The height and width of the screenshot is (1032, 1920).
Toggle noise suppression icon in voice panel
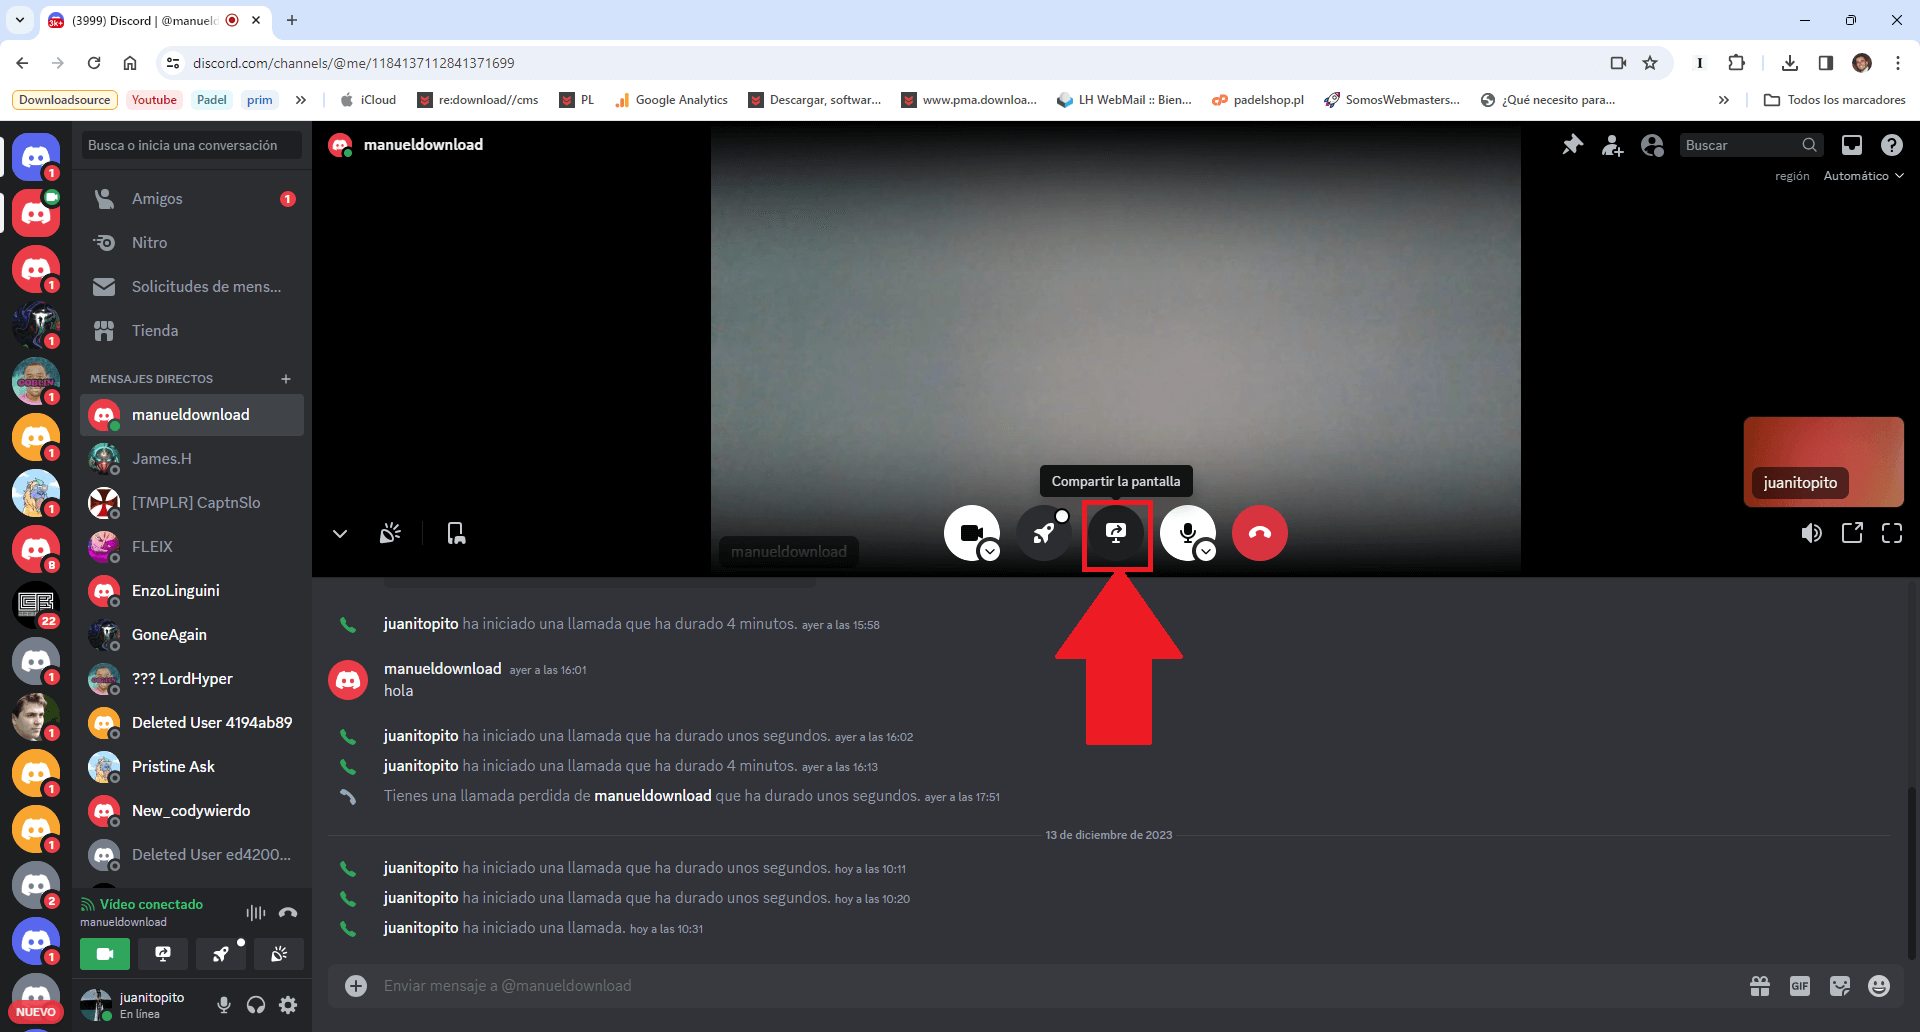pos(256,912)
